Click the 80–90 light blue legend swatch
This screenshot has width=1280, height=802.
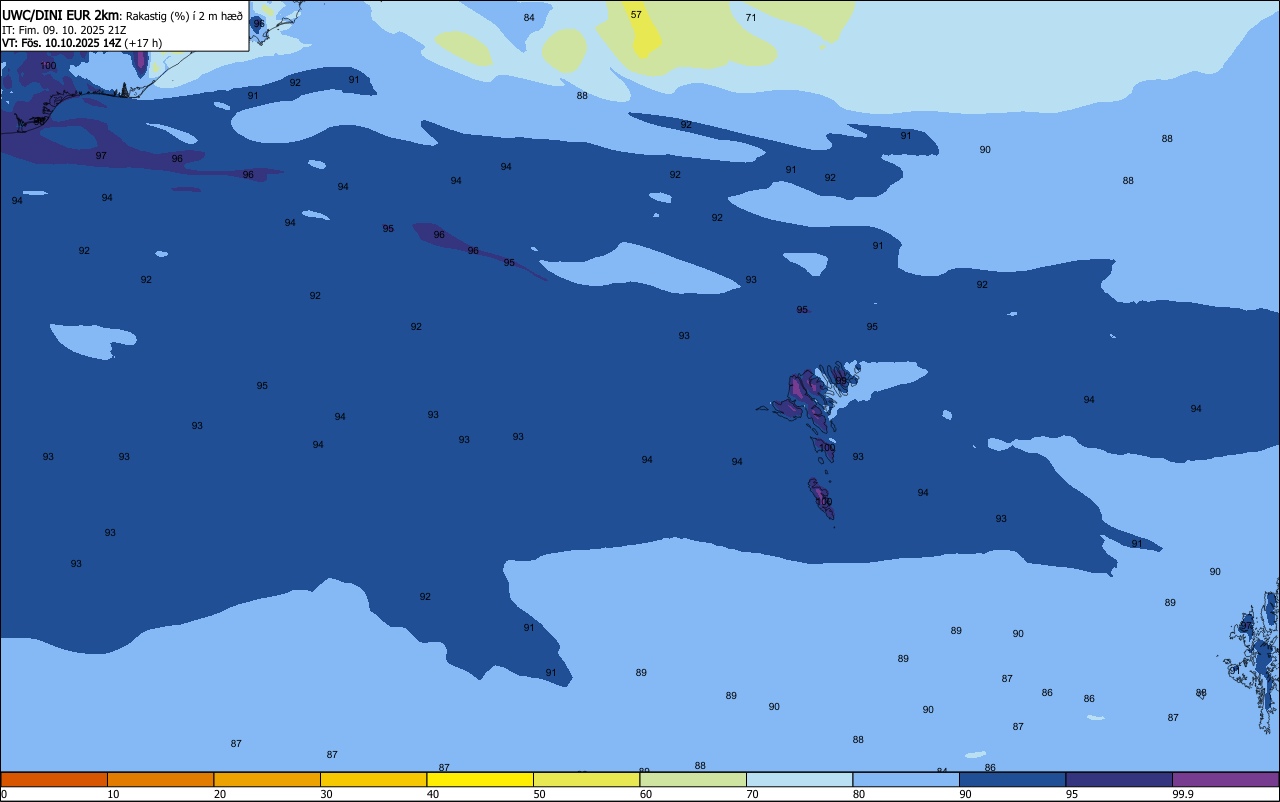click(x=906, y=779)
